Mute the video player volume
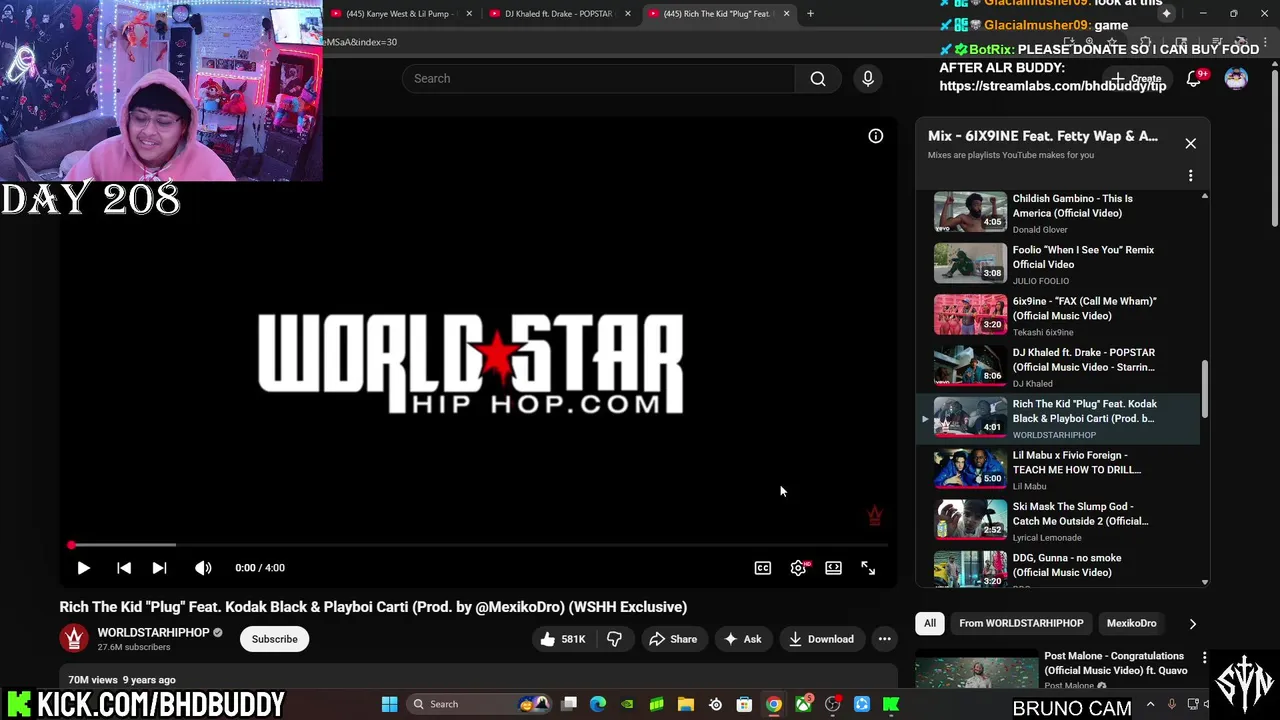Image resolution: width=1280 pixels, height=720 pixels. click(x=203, y=568)
